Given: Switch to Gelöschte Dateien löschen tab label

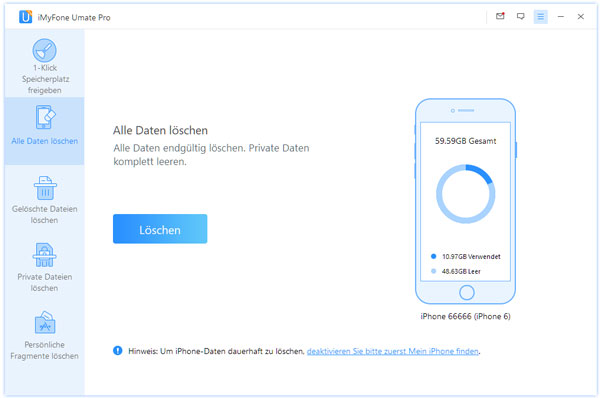Looking at the screenshot, I should 44,214.
